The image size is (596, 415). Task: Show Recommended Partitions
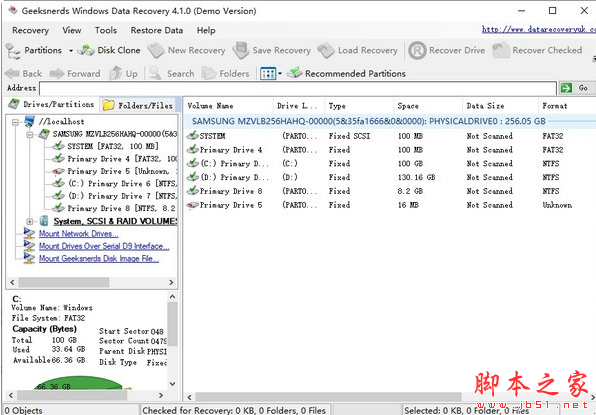coord(346,73)
